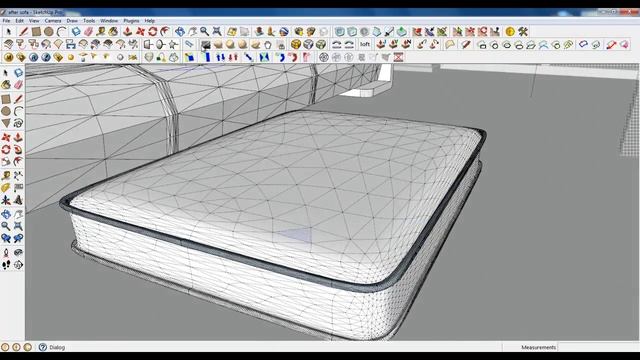Open the Camera menu
The width and height of the screenshot is (640, 360).
[53, 21]
